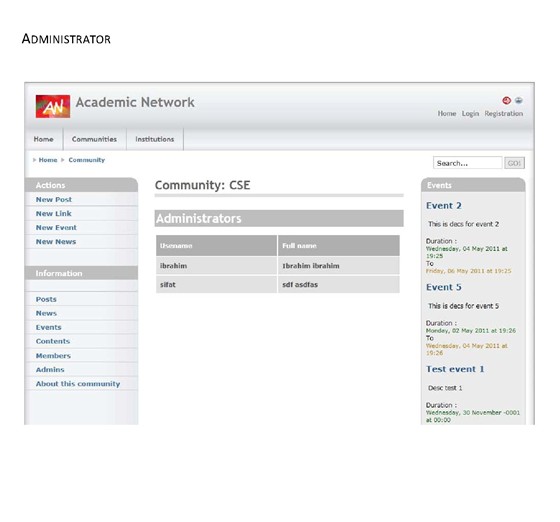Viewport: 560px width, 522px height.
Task: Select Home tab in main navigation bar
Action: (x=44, y=139)
